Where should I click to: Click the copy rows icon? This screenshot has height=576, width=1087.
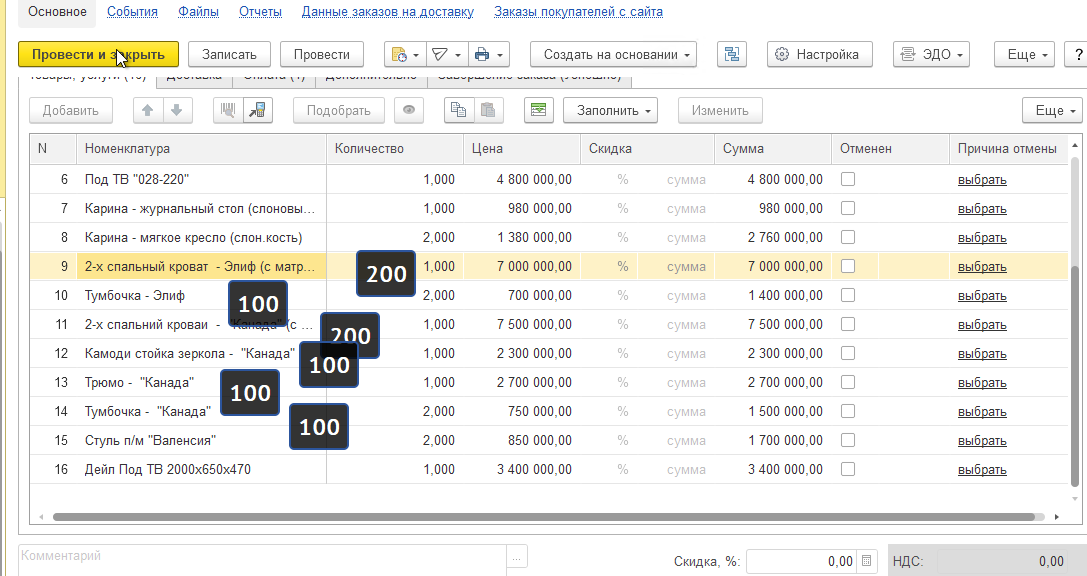pos(459,110)
